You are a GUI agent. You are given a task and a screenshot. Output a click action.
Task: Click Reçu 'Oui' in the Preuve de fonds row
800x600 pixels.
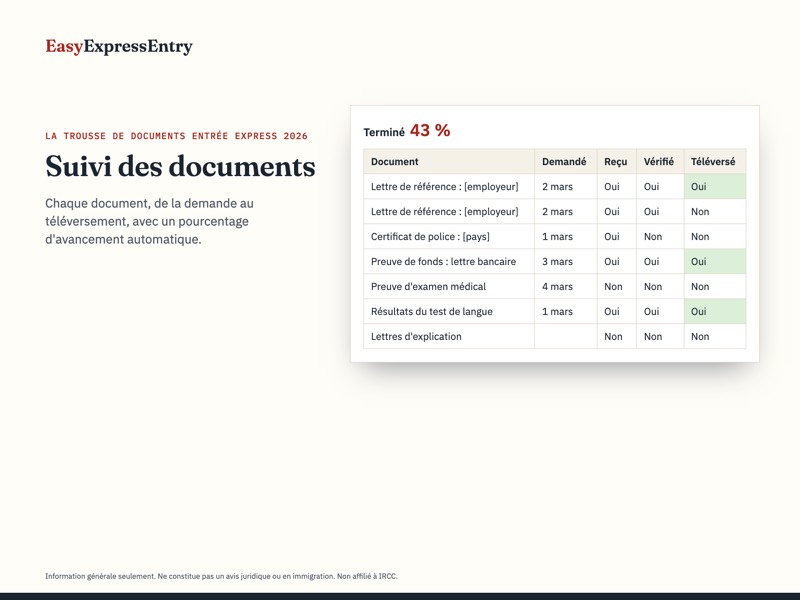point(617,261)
